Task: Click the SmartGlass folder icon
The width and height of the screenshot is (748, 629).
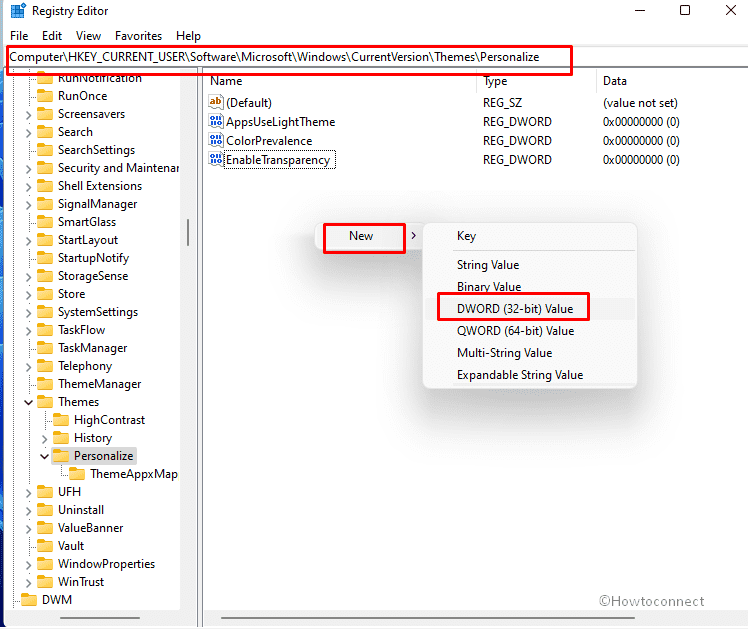Action: click(45, 222)
